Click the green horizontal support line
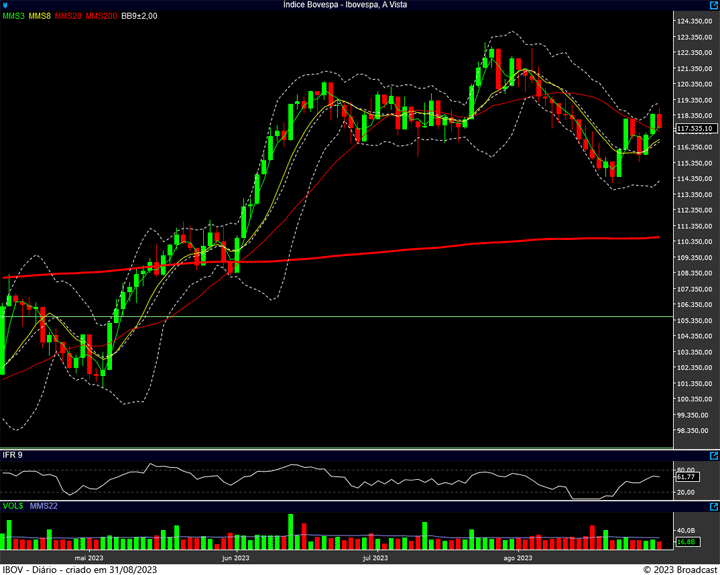720x575 pixels. 400,316
